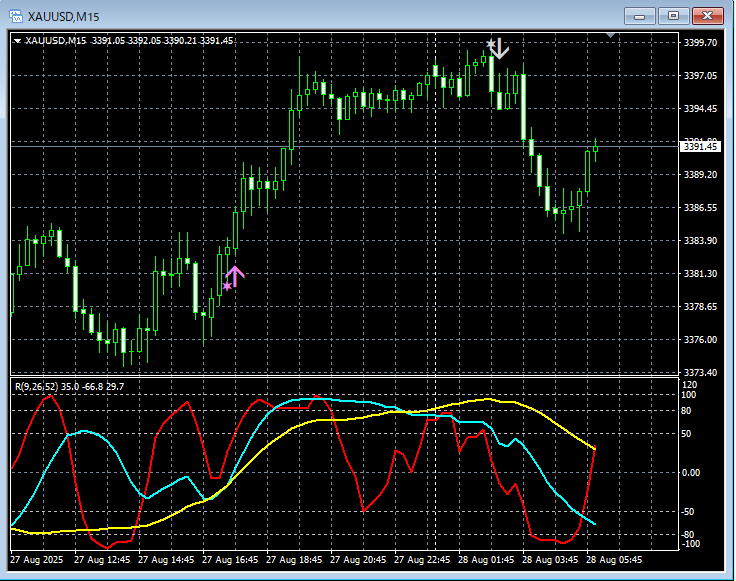Screen dimensions: 736x581
Task: Click the indicator scale value -50
Action: point(688,512)
